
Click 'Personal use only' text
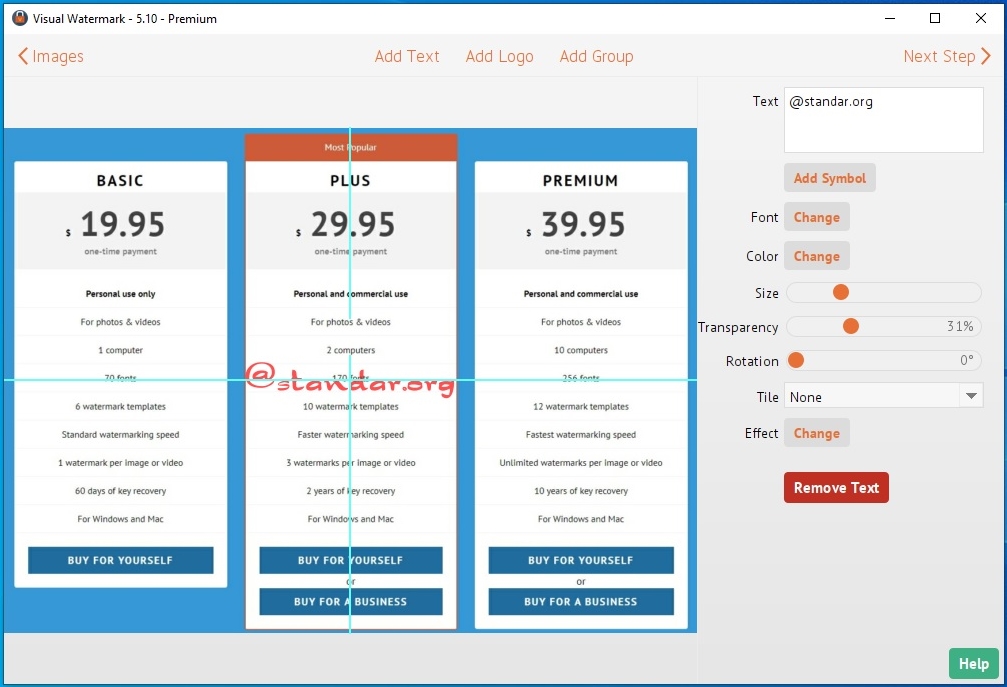(121, 294)
